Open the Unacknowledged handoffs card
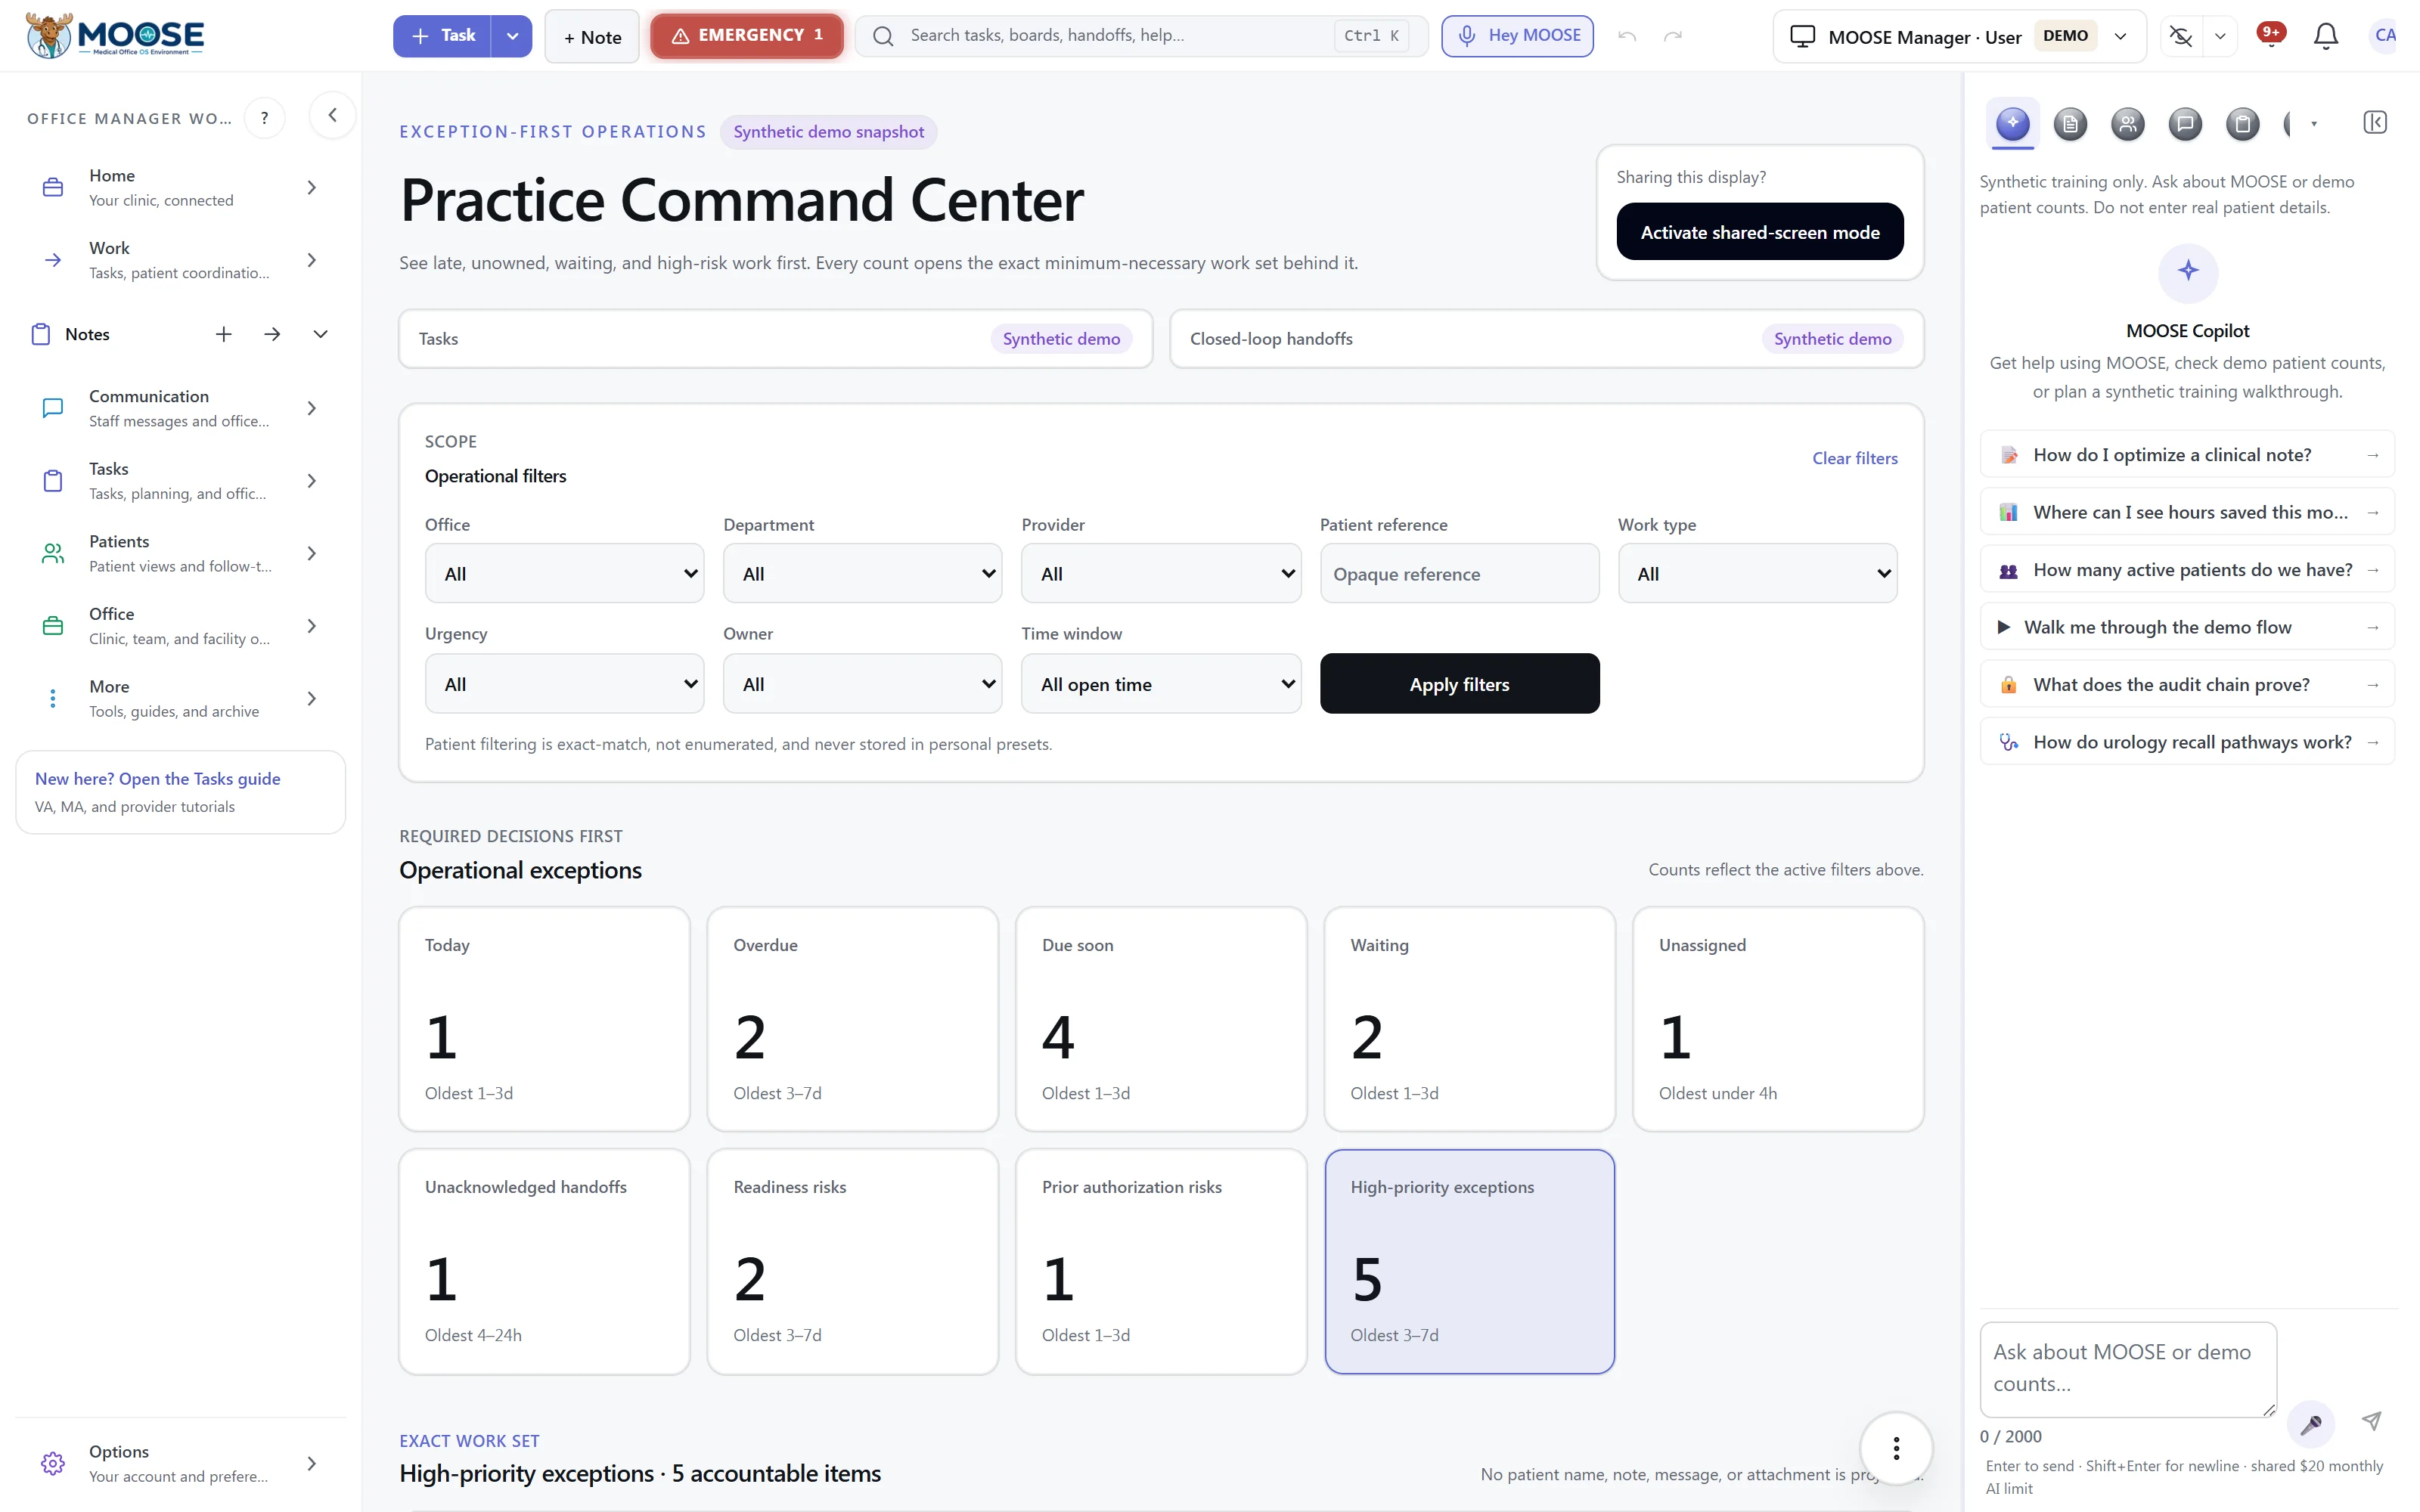2420x1512 pixels. click(x=544, y=1262)
